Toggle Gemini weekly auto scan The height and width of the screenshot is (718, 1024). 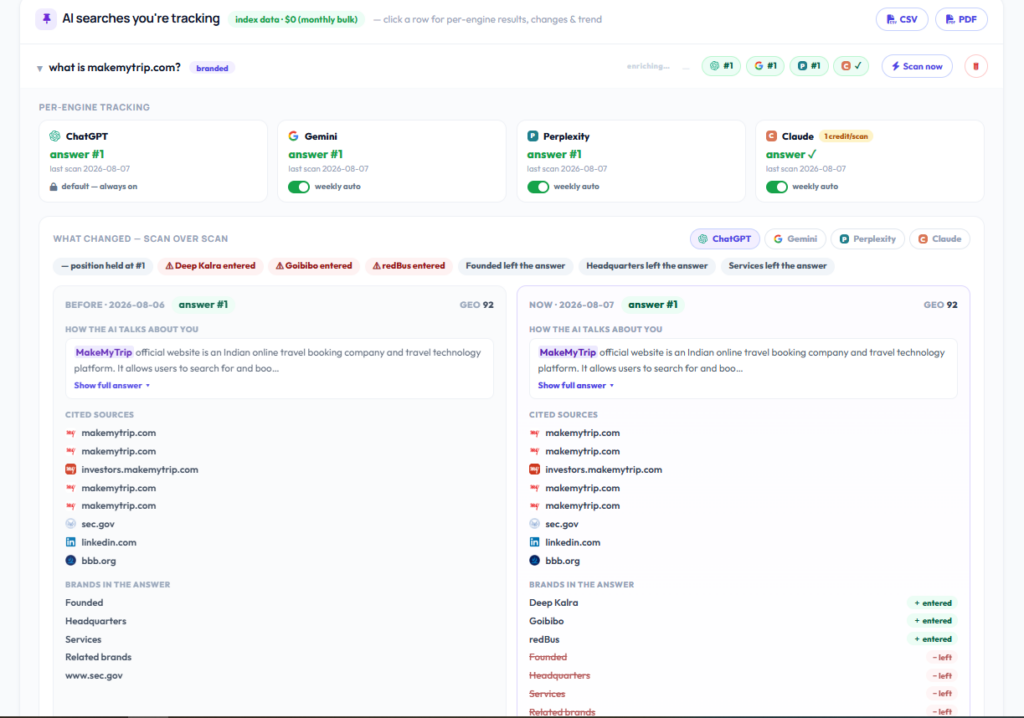[x=298, y=187]
